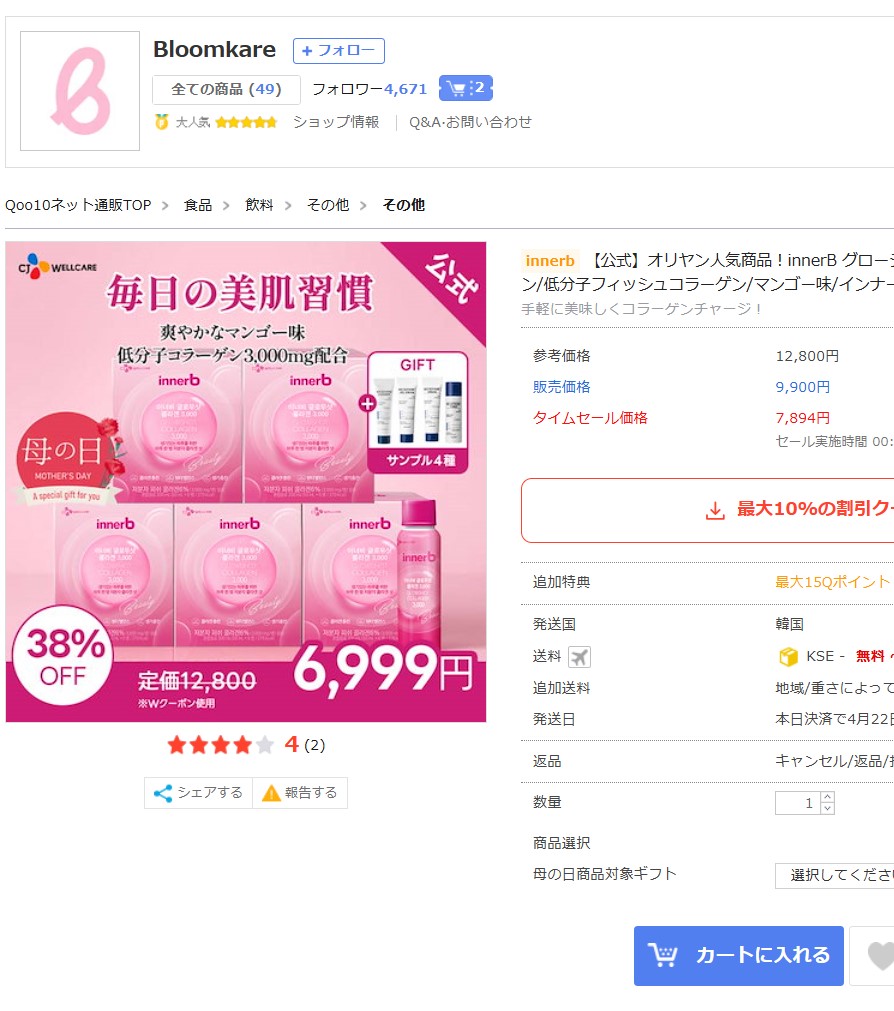The height and width of the screenshot is (1011, 894).
Task: Open 全ての商品 (49) product list
Action: [227, 89]
